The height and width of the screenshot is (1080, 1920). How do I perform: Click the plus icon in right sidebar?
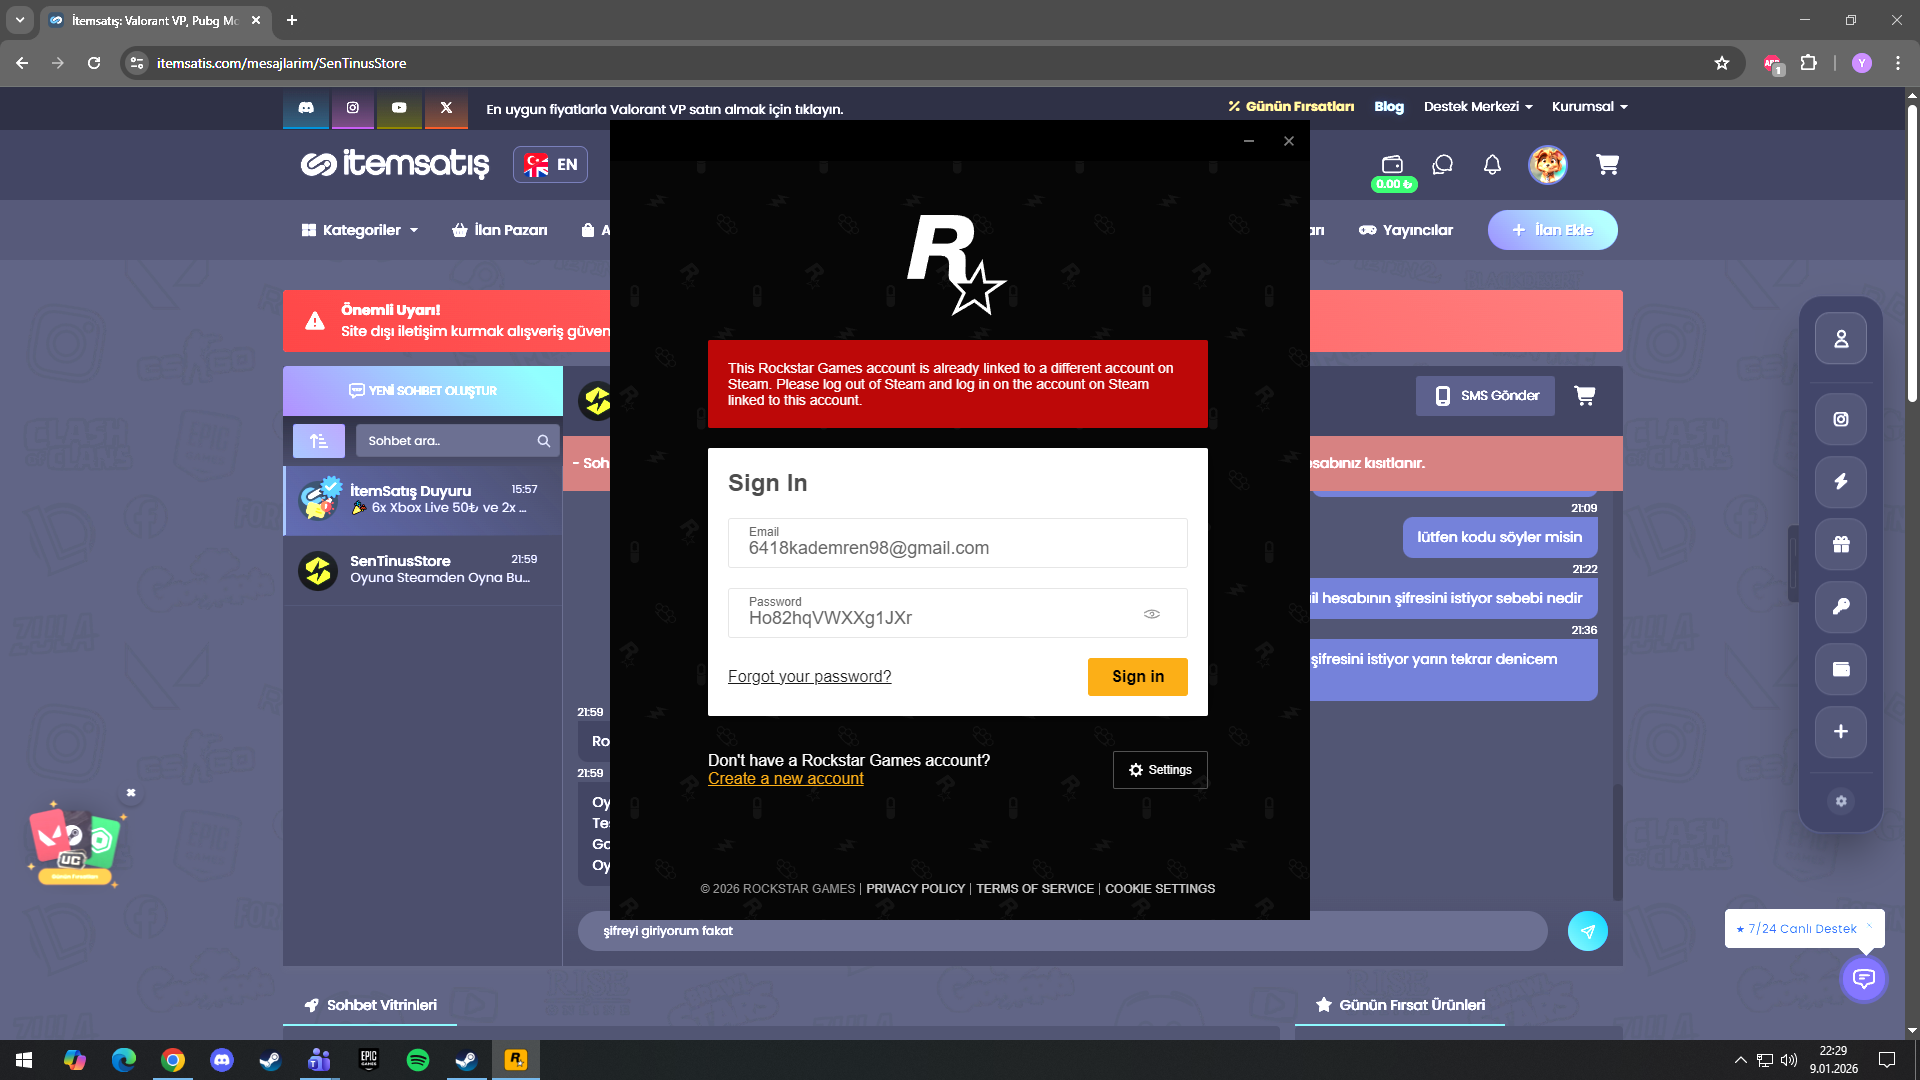coord(1840,732)
